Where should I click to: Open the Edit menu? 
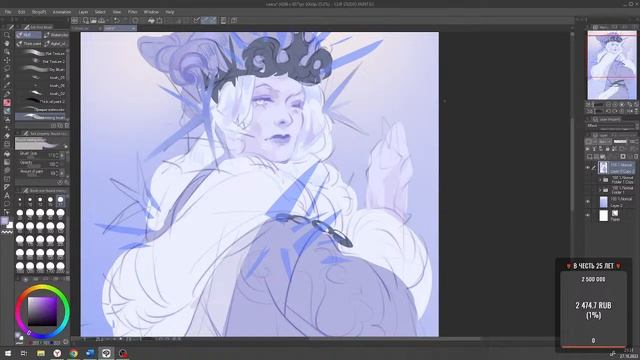[x=21, y=12]
